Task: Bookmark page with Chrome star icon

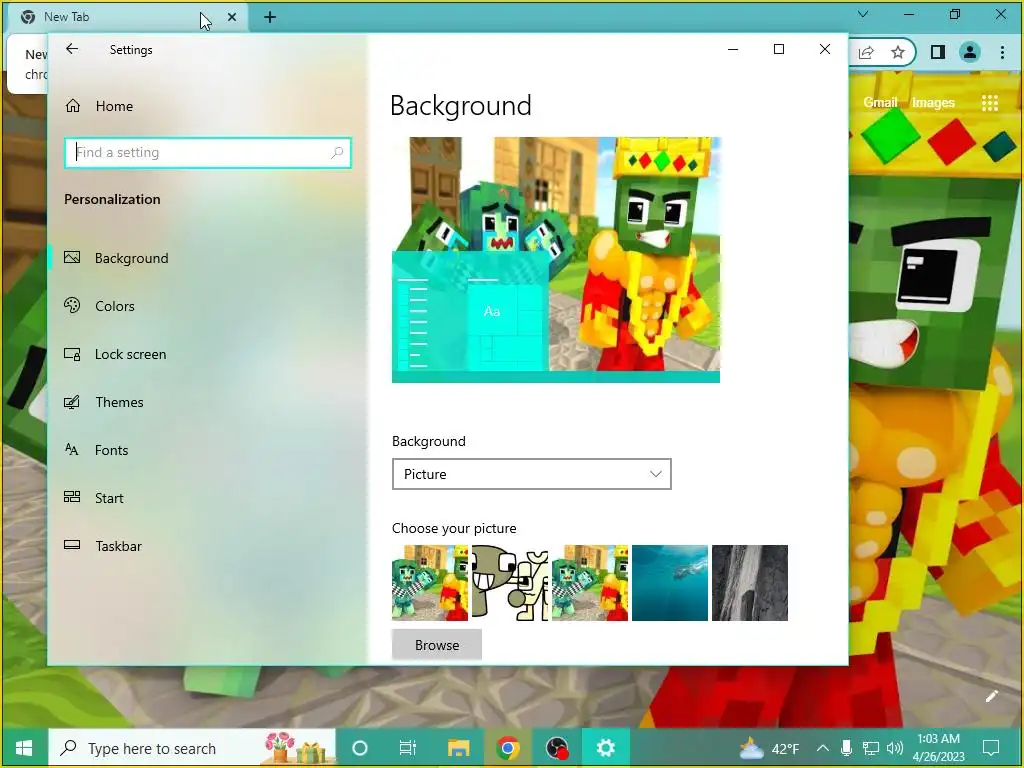Action: point(898,52)
